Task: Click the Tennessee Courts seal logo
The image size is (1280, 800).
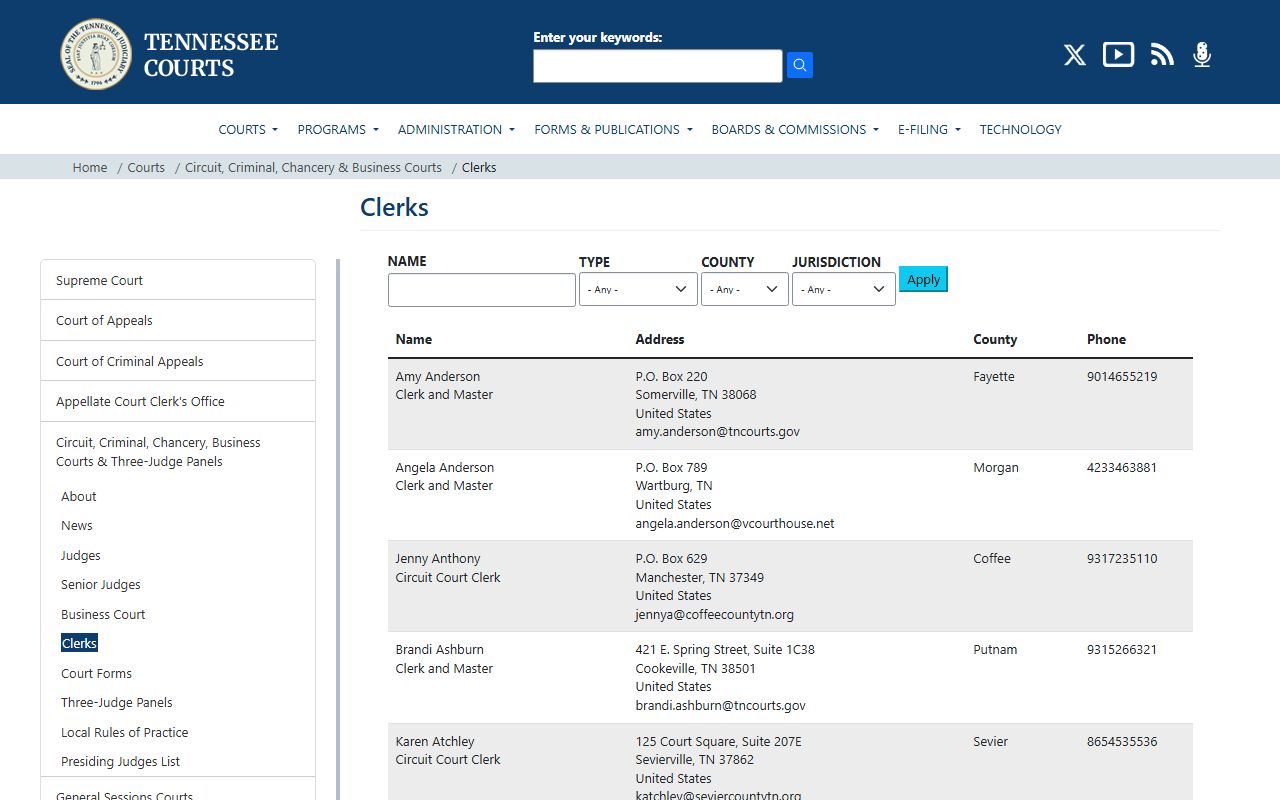Action: click(x=96, y=54)
